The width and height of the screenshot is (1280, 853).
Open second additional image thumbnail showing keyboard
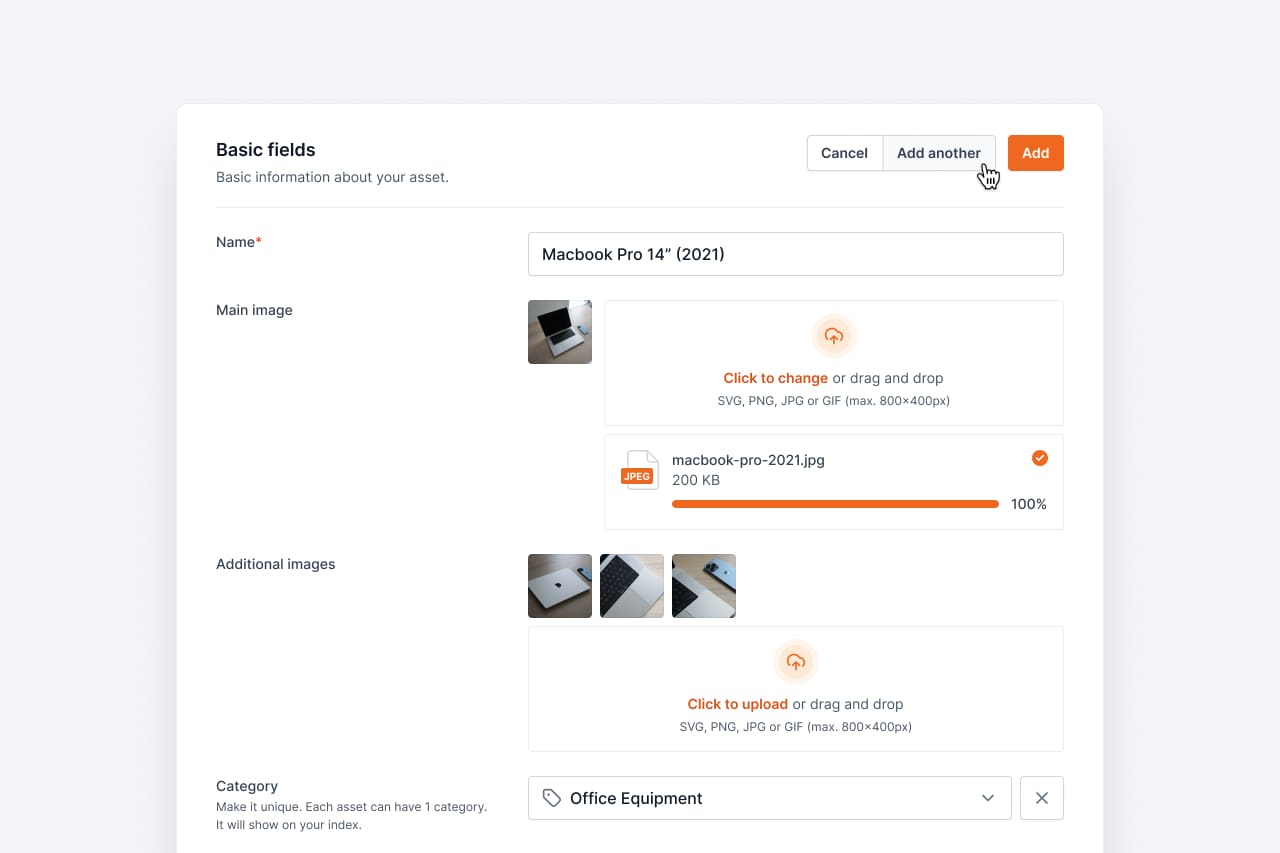(x=631, y=586)
